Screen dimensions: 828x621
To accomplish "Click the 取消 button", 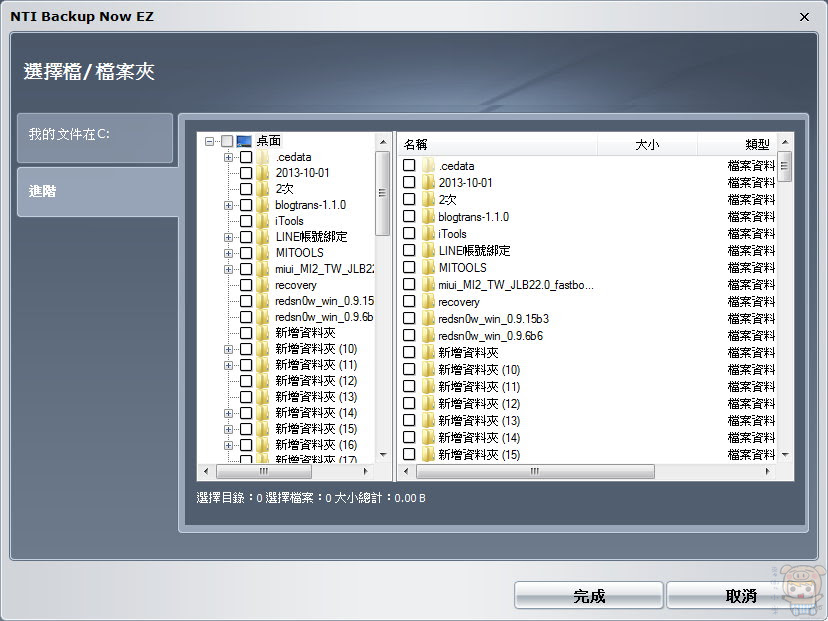I will click(x=741, y=596).
